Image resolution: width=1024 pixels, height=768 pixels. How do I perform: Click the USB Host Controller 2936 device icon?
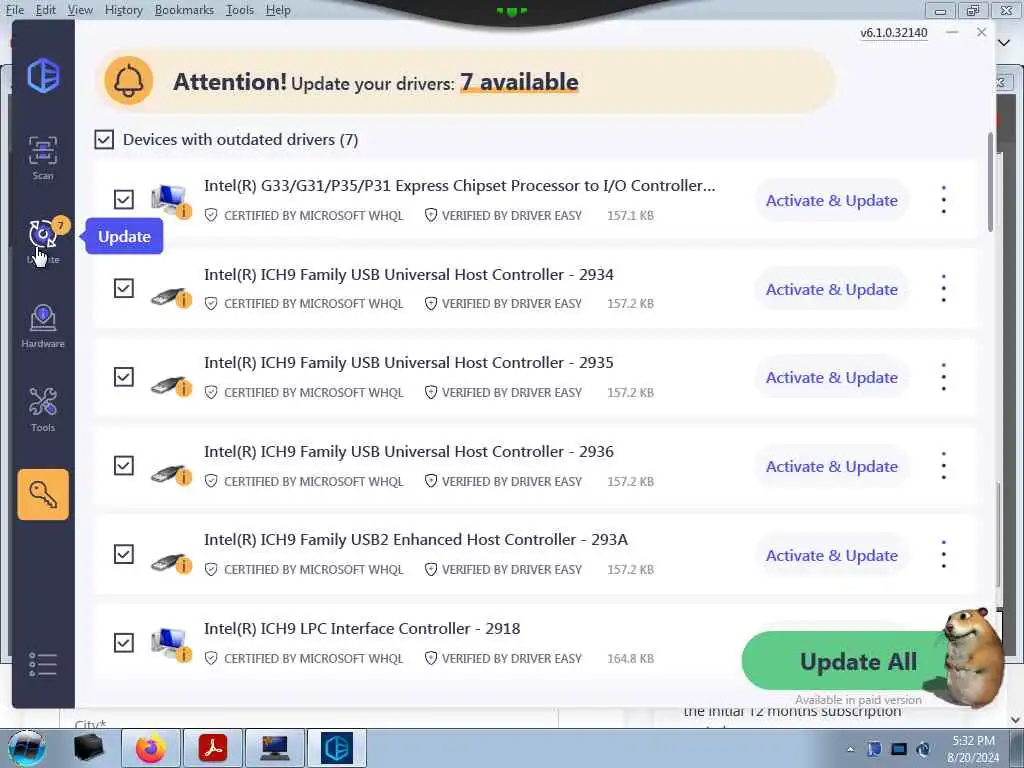[171, 474]
